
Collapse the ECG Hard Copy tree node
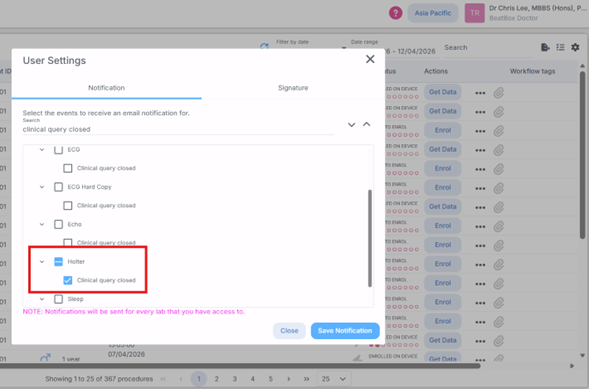point(42,187)
